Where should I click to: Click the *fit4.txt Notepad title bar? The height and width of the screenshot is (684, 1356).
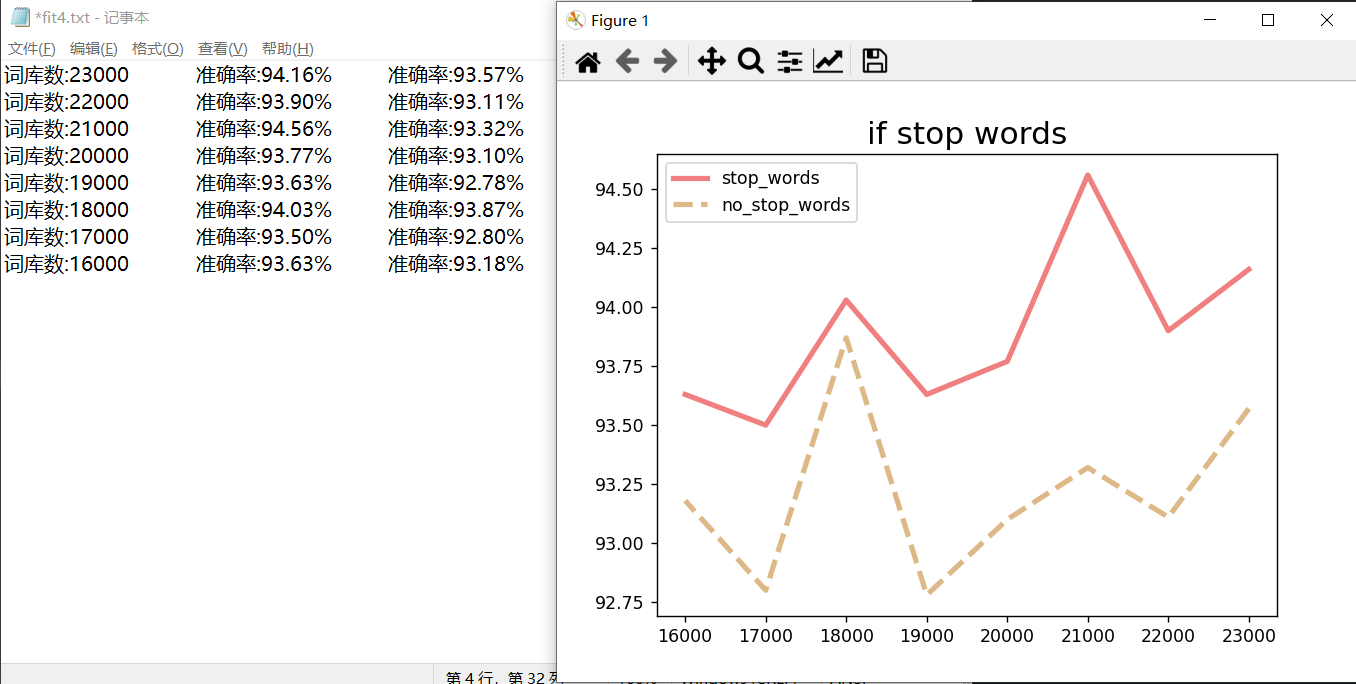tap(280, 17)
